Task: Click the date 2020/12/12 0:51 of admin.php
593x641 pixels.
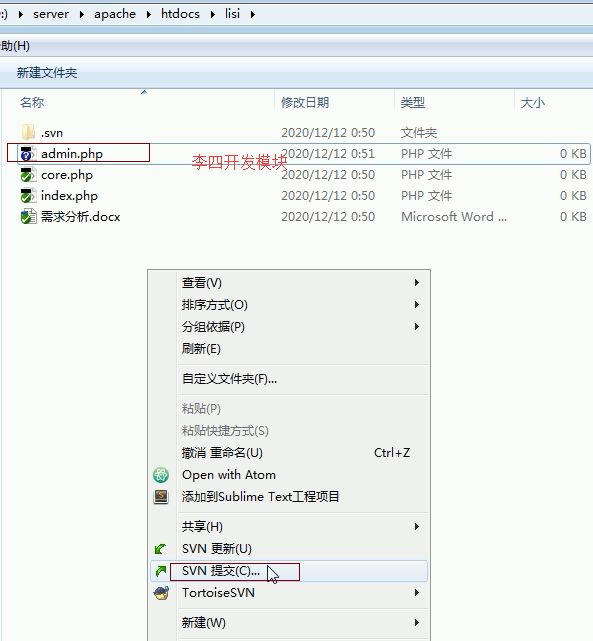Action: point(328,154)
